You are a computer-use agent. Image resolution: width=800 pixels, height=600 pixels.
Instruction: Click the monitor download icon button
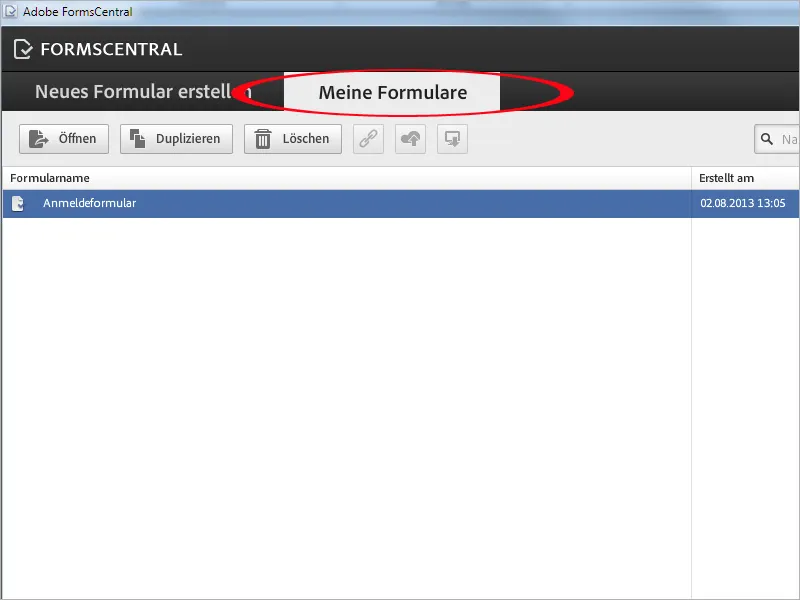click(453, 139)
